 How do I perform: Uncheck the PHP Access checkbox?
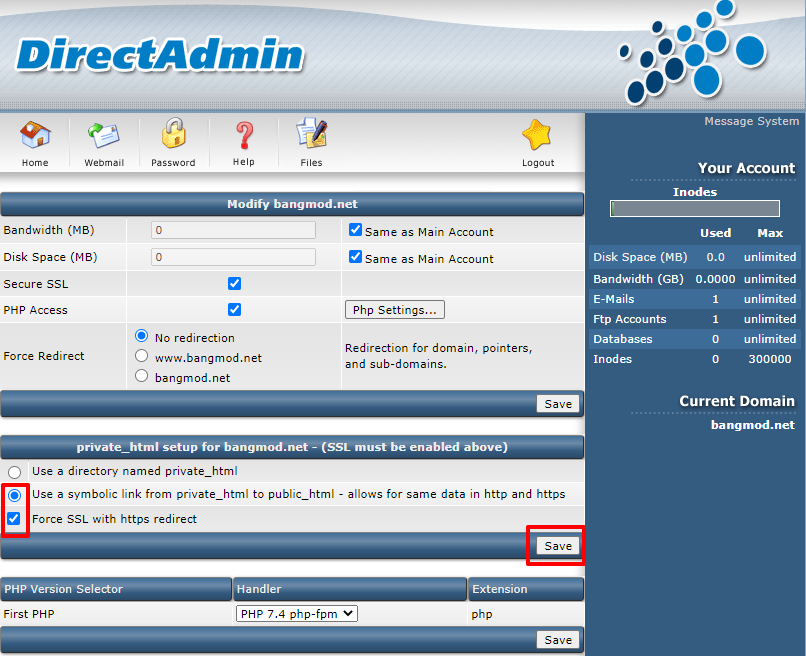[x=234, y=309]
